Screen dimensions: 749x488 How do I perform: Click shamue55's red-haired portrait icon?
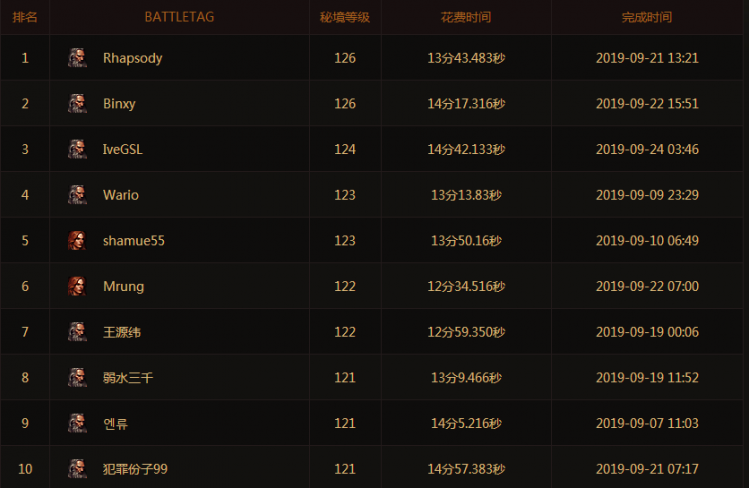(x=76, y=241)
